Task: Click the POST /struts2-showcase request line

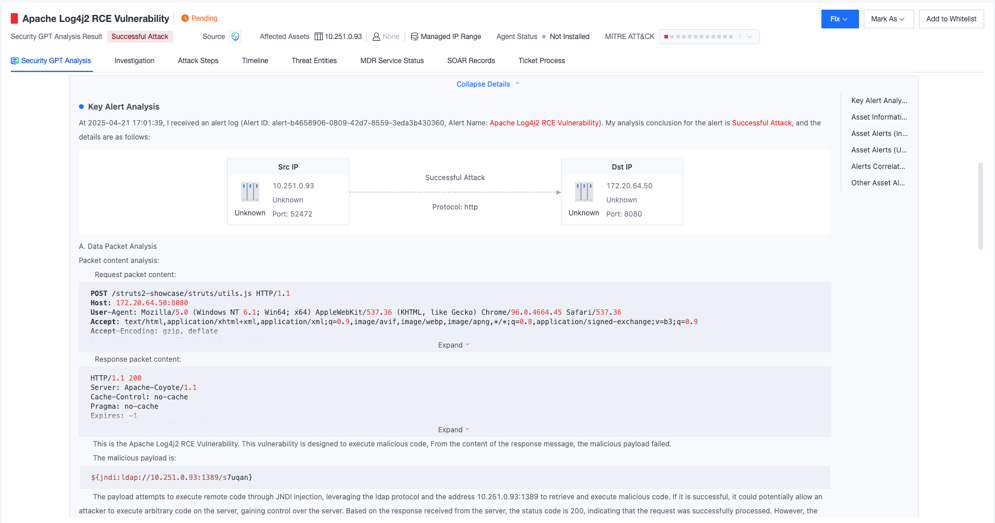Action: 190,294
